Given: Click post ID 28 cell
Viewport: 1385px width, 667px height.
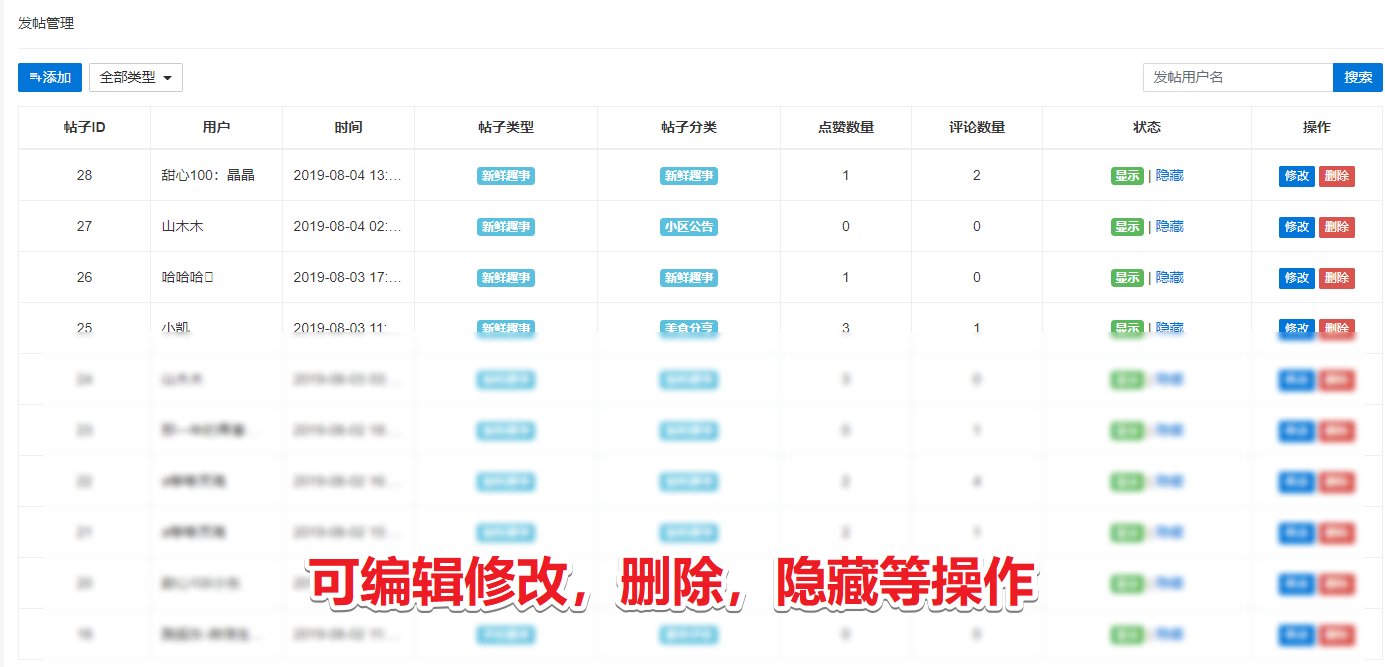Looking at the screenshot, I should point(84,176).
